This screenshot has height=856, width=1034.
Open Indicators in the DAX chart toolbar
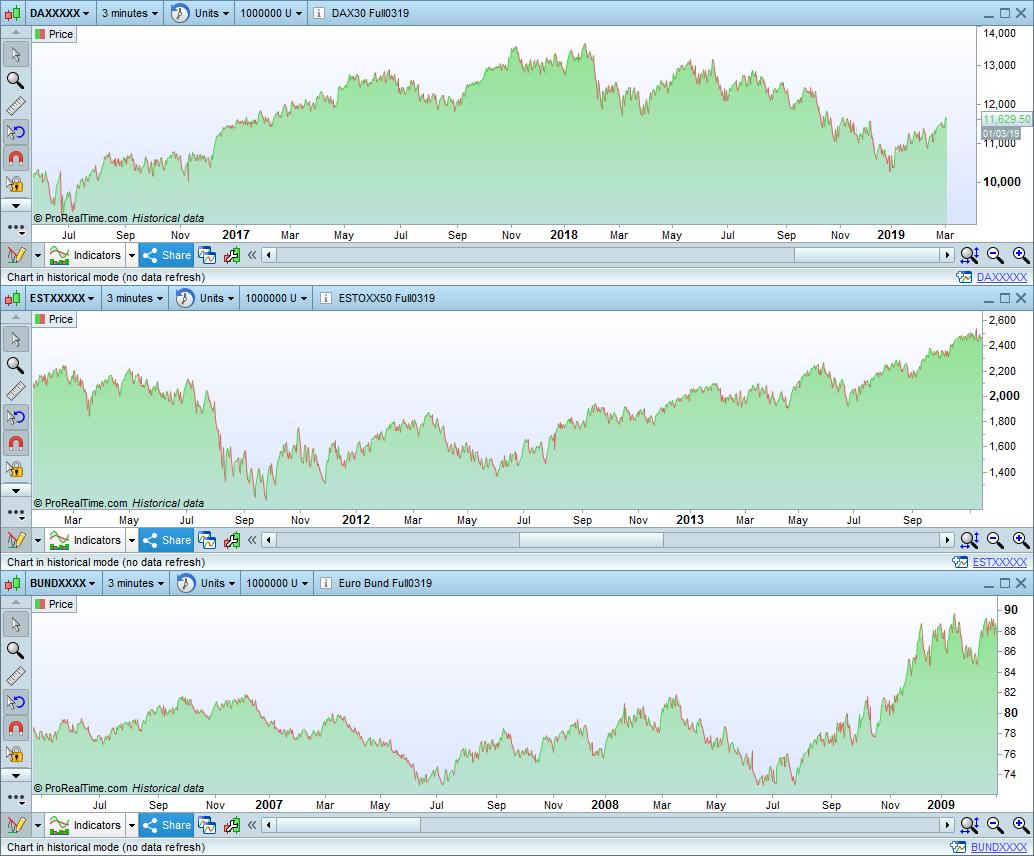pyautogui.click(x=86, y=255)
